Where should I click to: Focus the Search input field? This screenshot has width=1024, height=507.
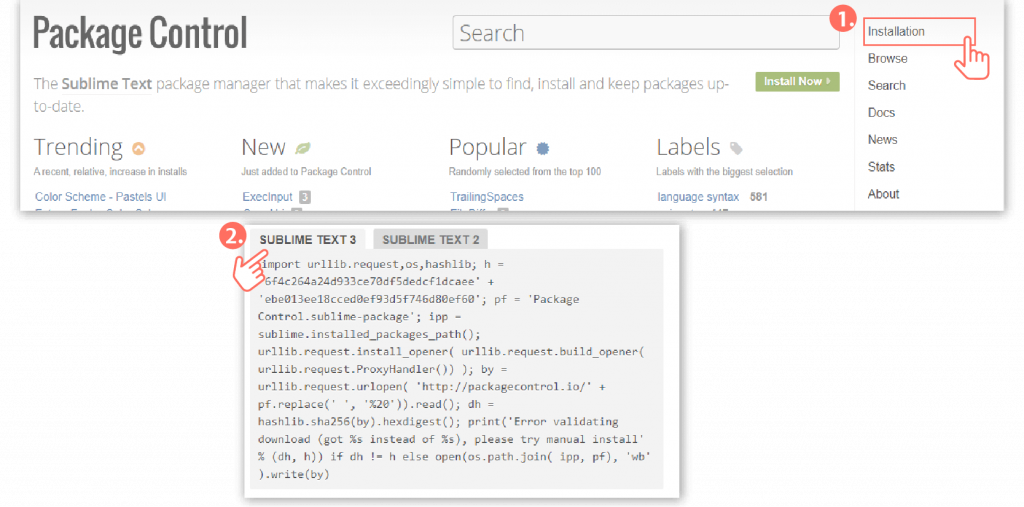coord(645,33)
